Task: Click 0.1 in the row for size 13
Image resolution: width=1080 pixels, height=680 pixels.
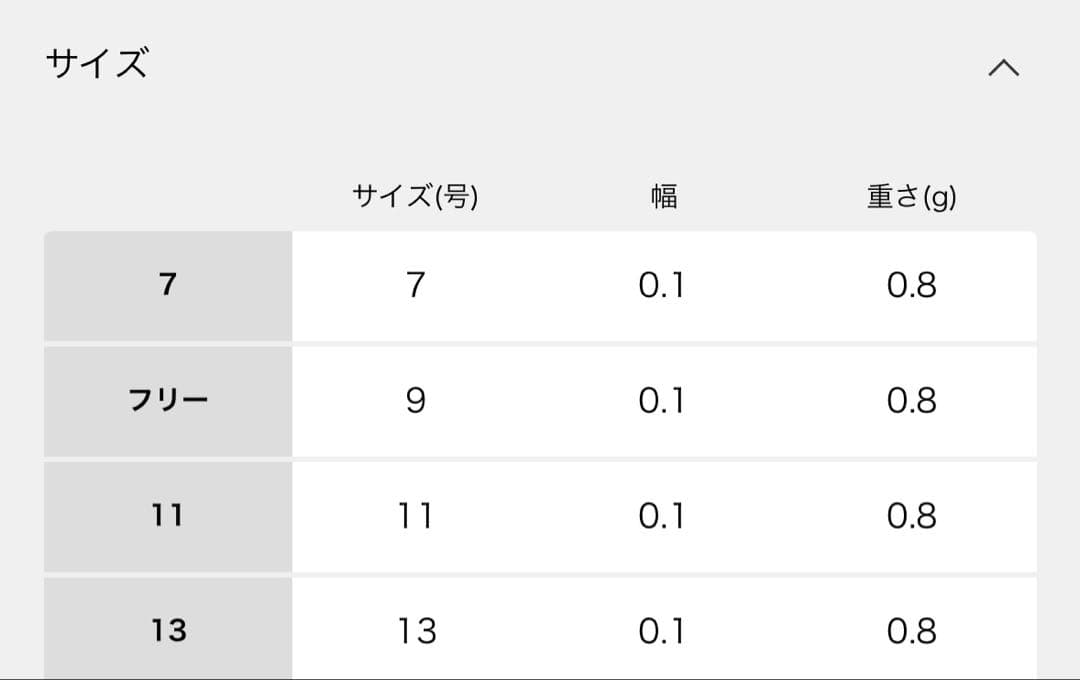Action: coord(662,630)
